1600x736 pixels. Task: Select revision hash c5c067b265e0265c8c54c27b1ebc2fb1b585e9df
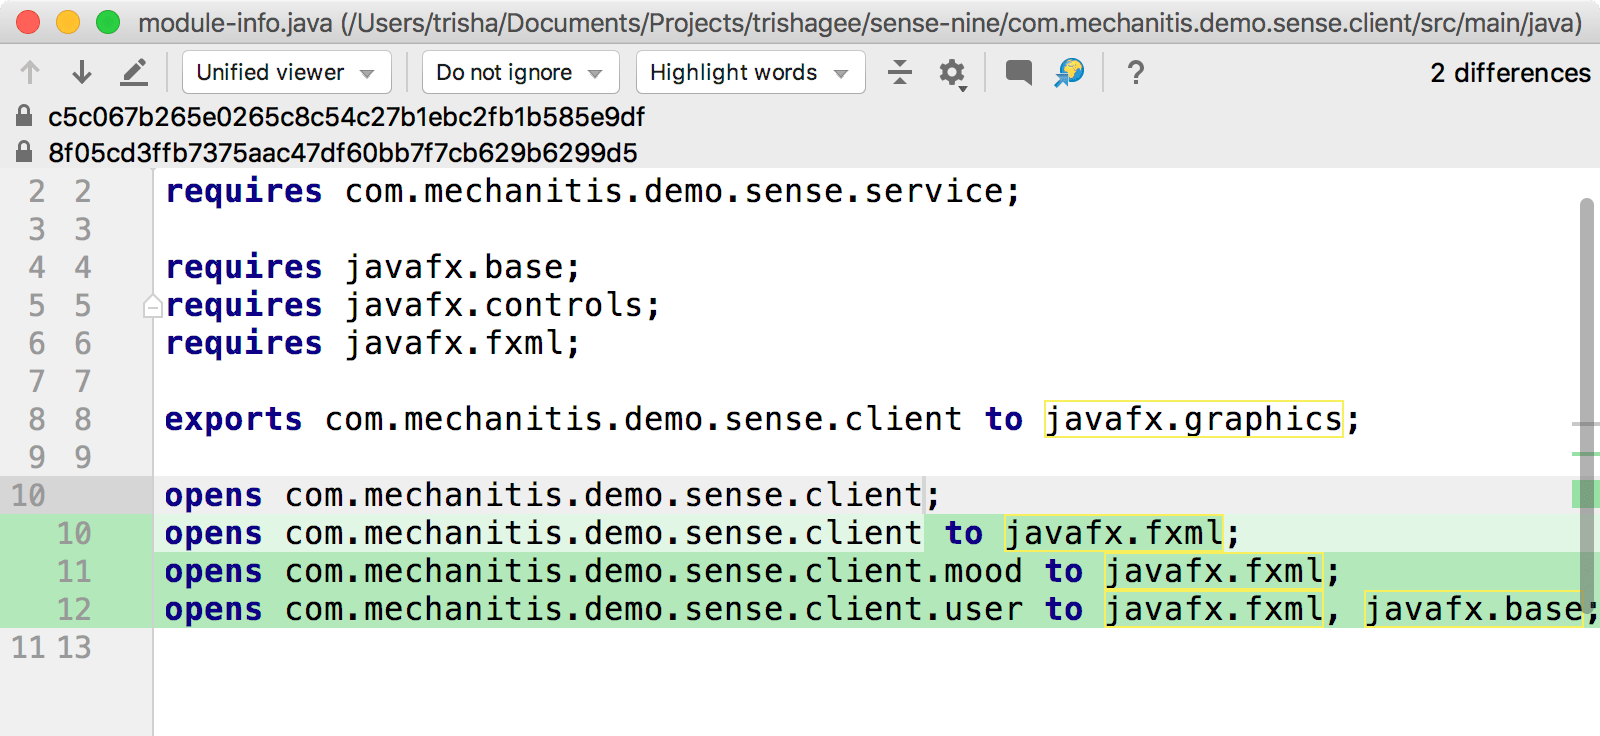click(x=346, y=117)
